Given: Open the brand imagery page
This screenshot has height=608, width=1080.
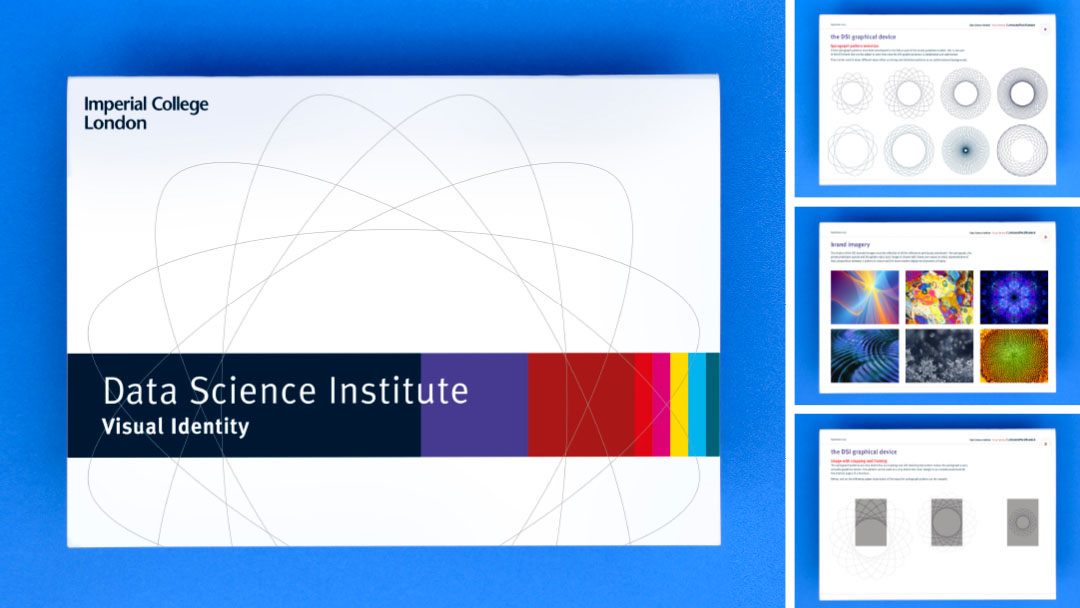Looking at the screenshot, I should click(x=937, y=307).
